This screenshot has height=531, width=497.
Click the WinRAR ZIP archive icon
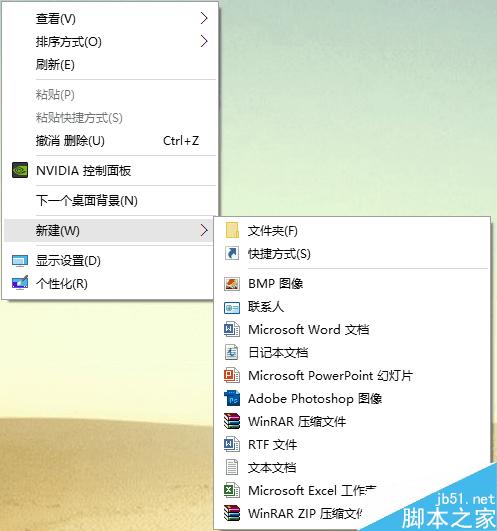(232, 513)
